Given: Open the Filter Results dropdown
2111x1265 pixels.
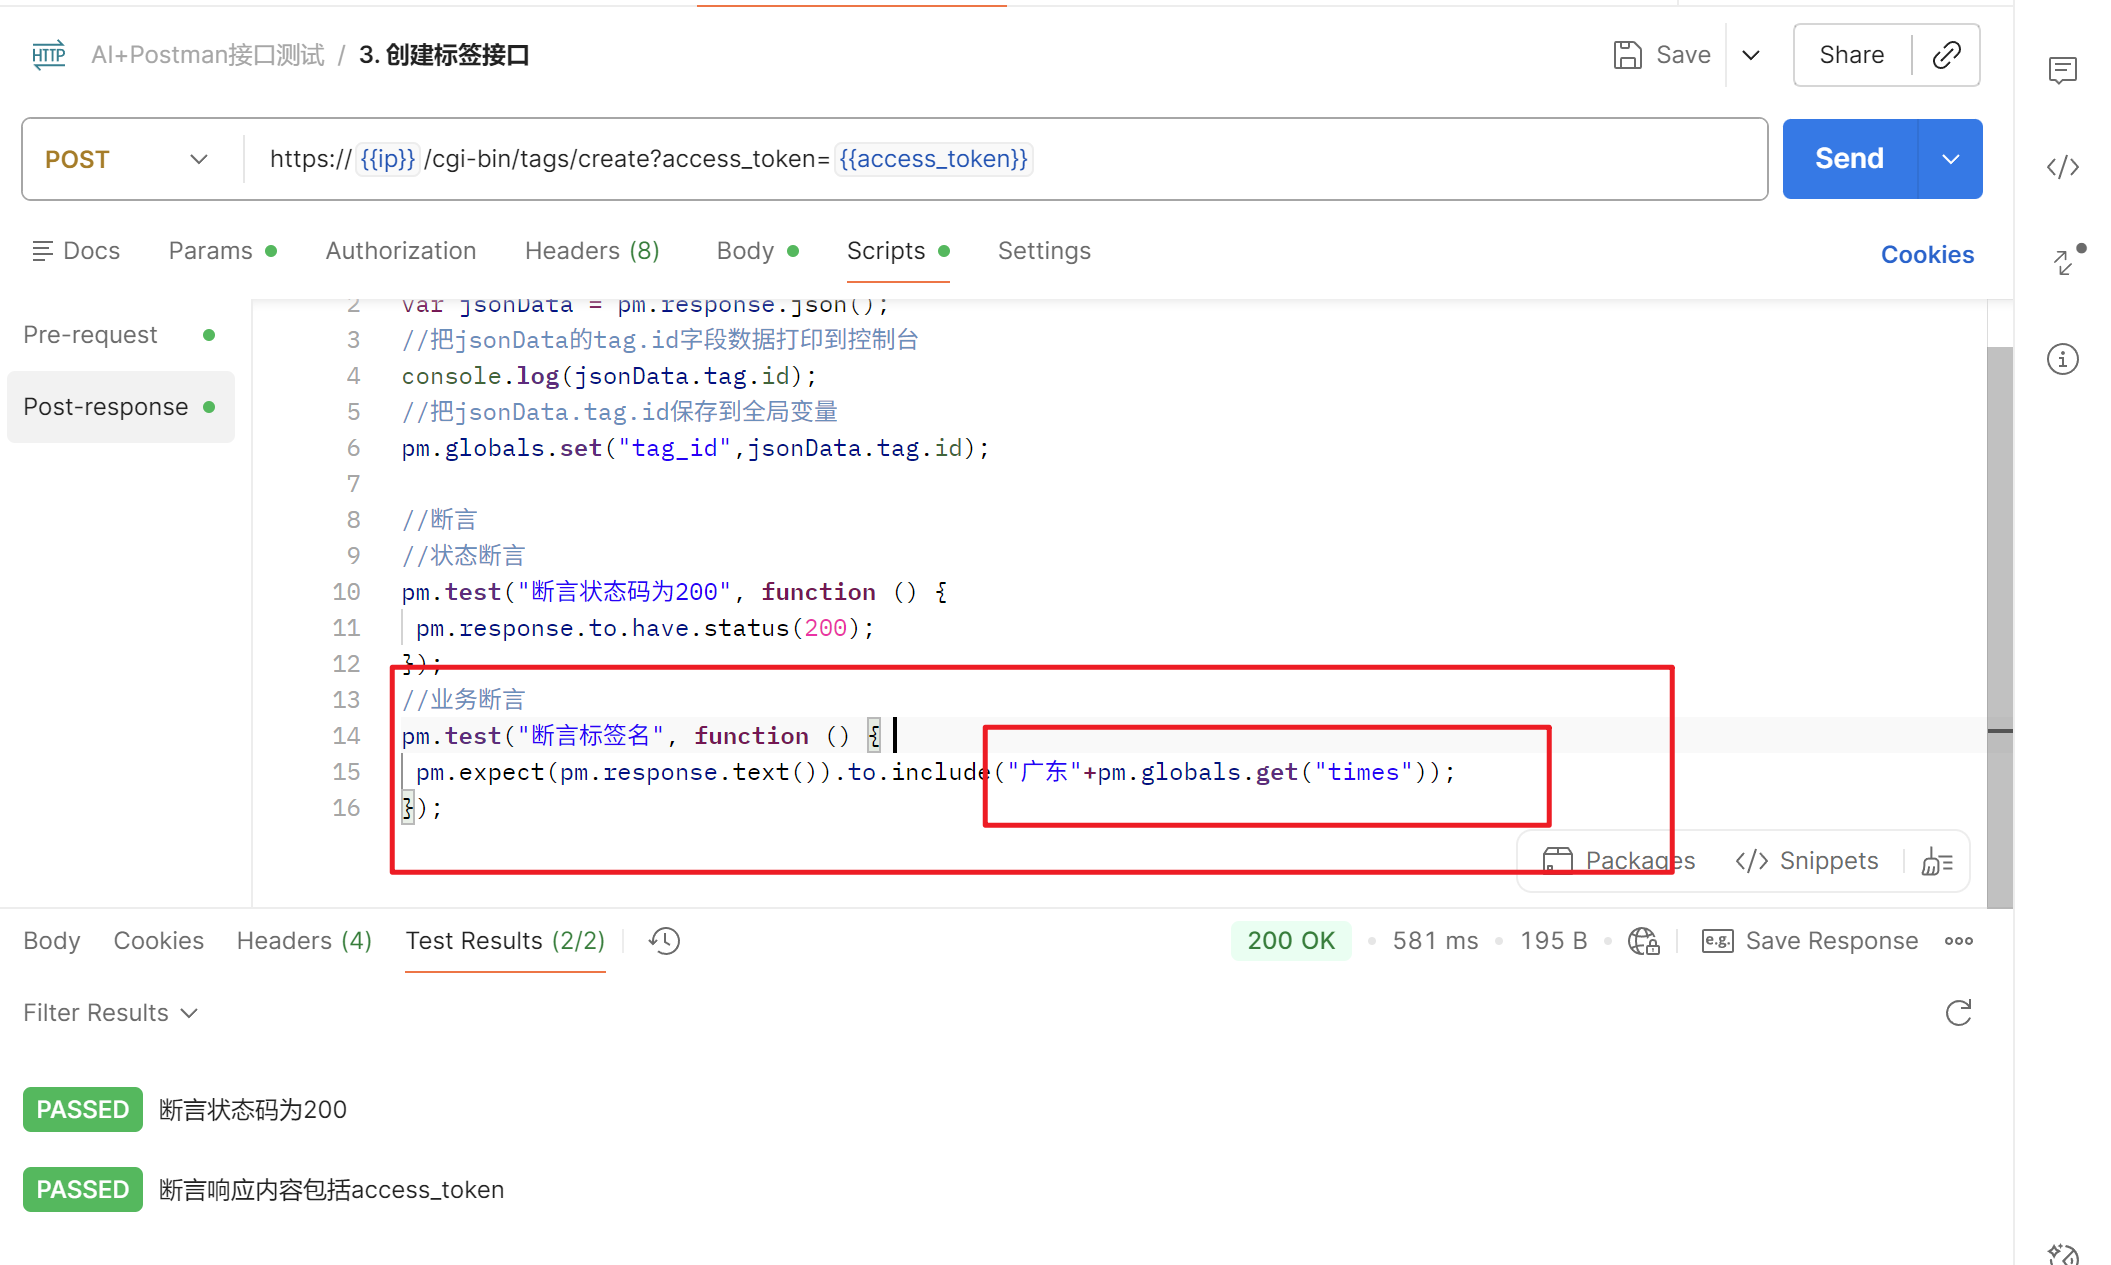Looking at the screenshot, I should (x=110, y=1013).
